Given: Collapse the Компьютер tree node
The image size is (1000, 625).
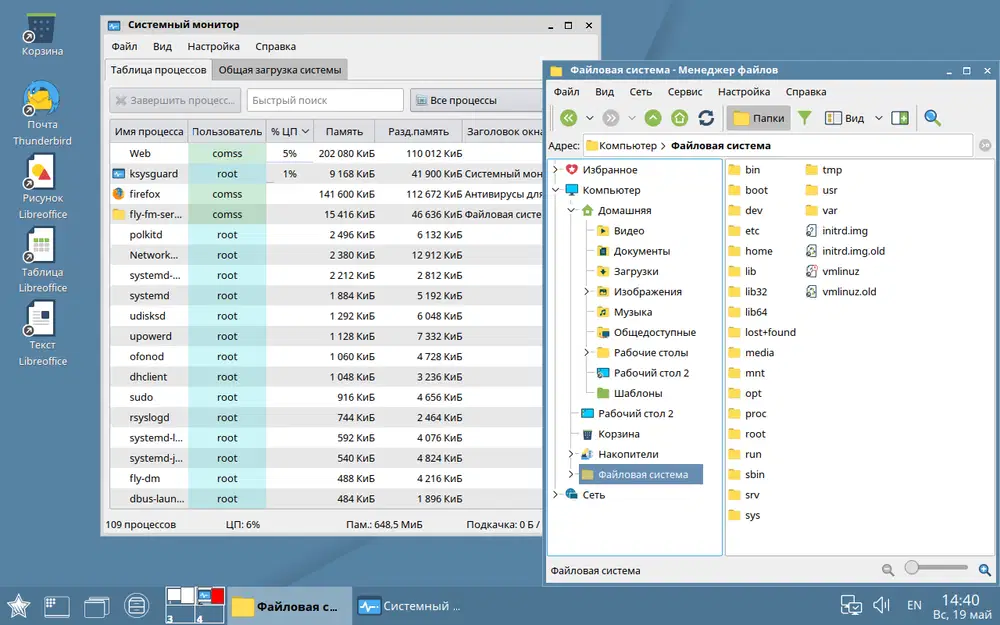Looking at the screenshot, I should pos(556,190).
